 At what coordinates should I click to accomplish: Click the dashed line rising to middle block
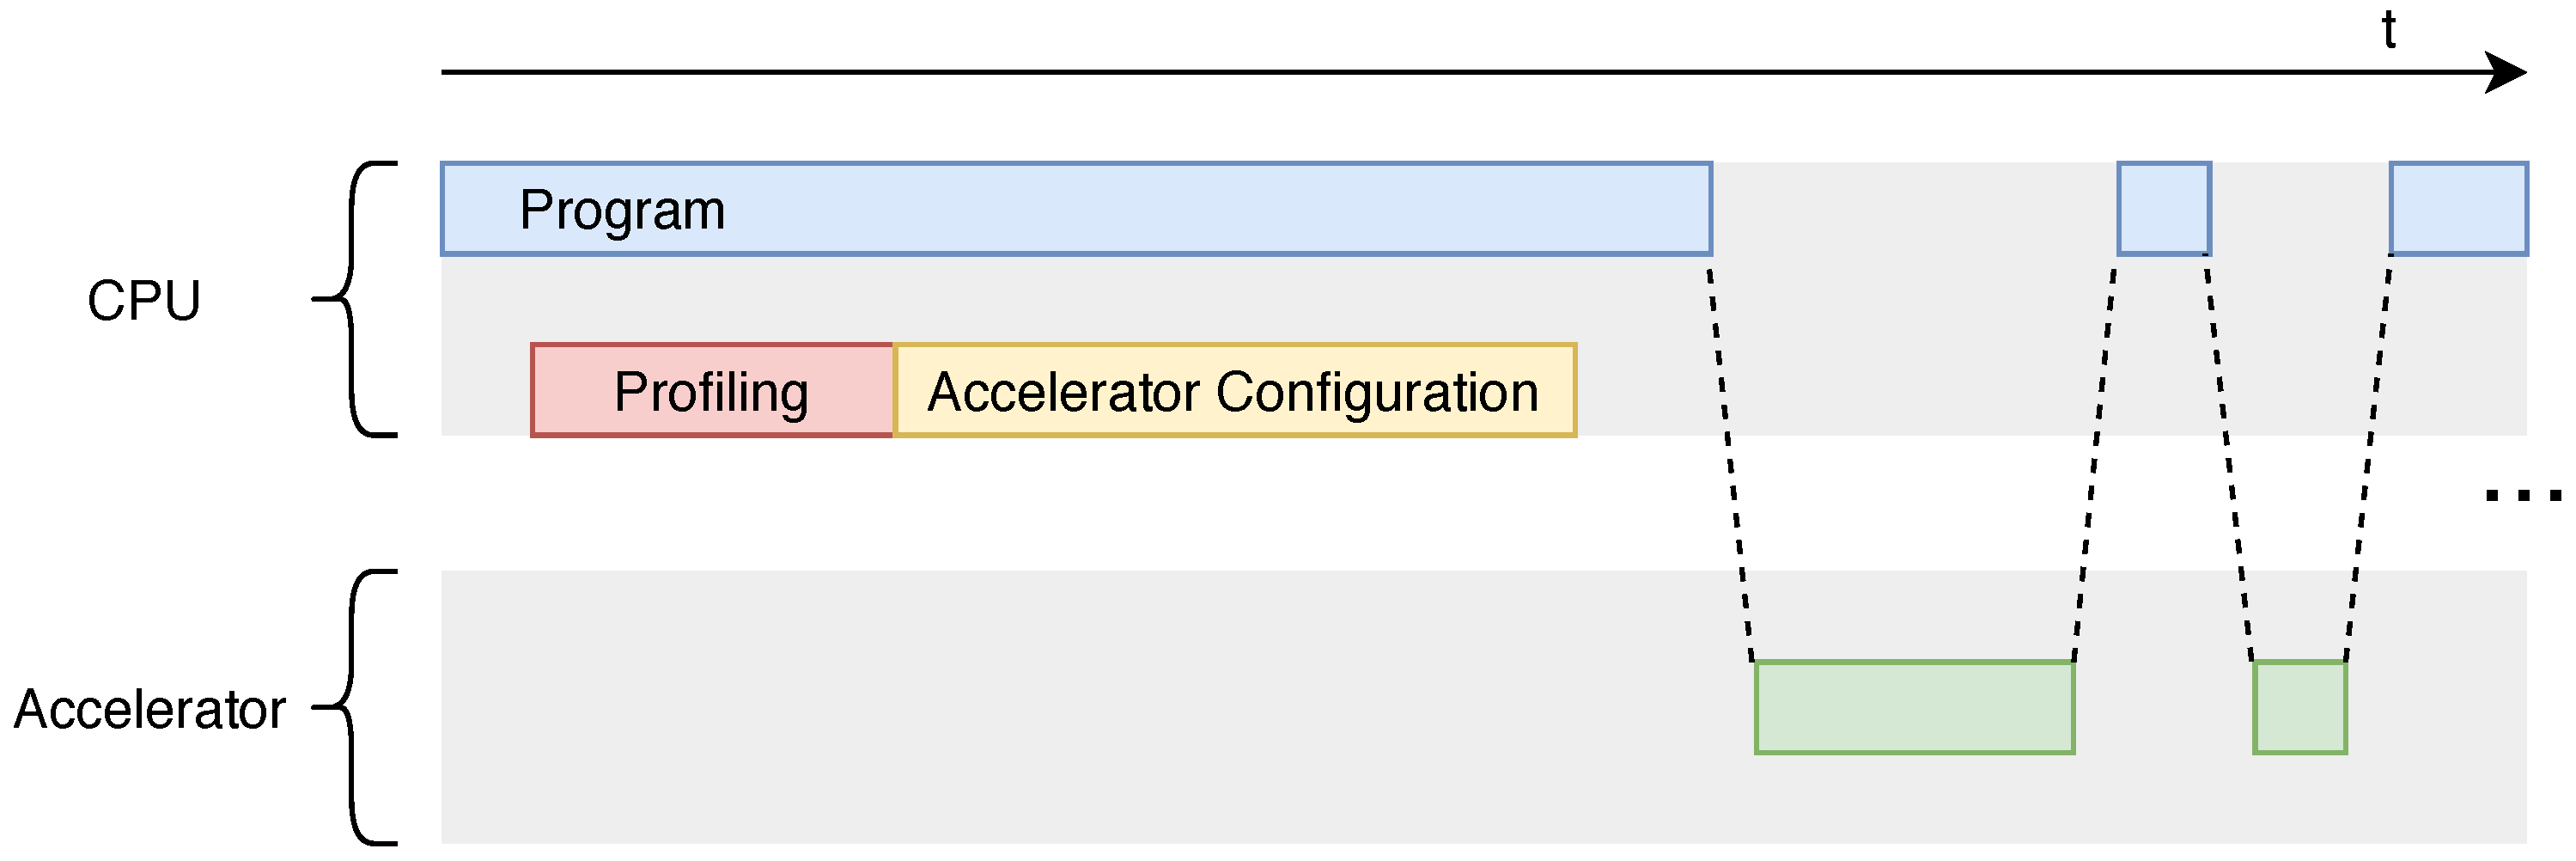click(x=2095, y=460)
